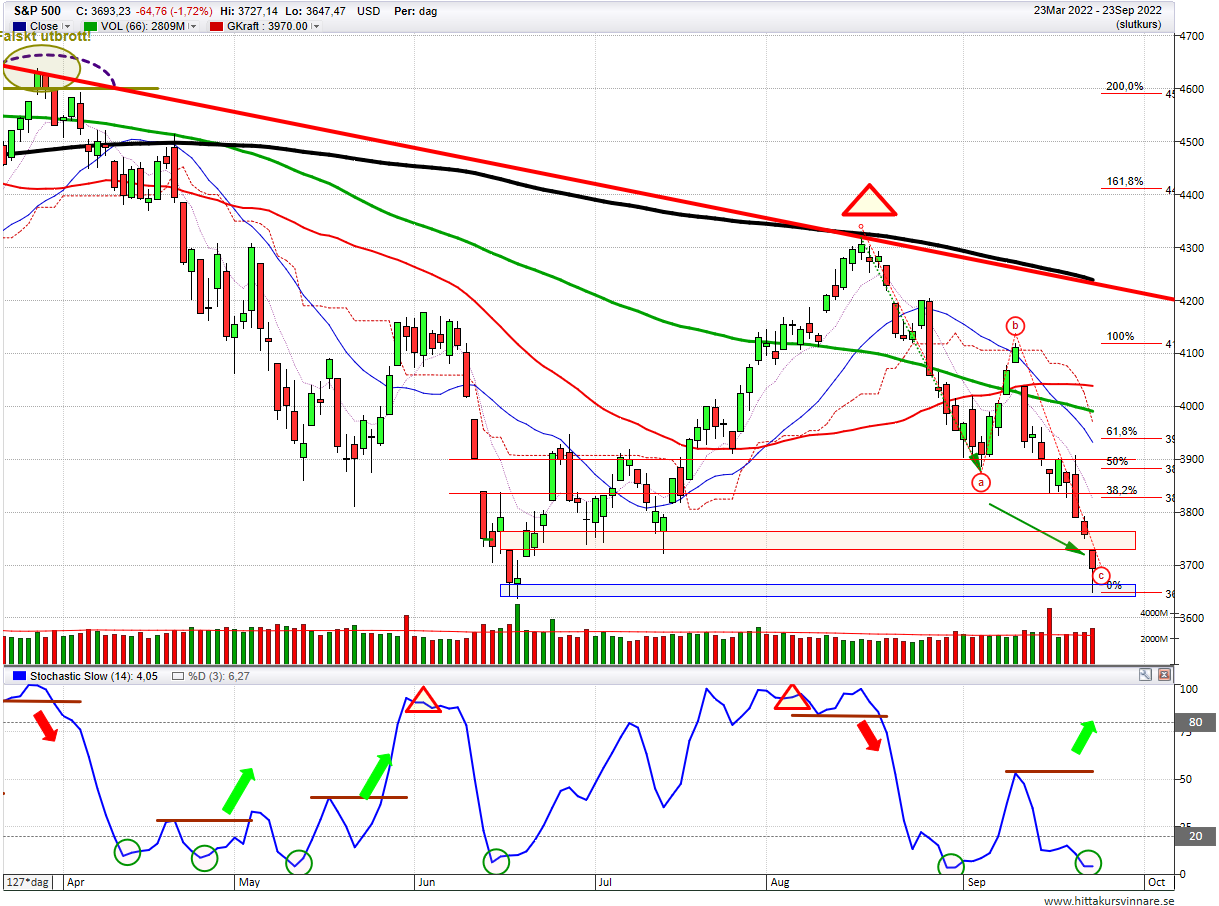Click the 200,0% Fibonacci level label
The image size is (1219, 906).
pyautogui.click(x=1125, y=87)
